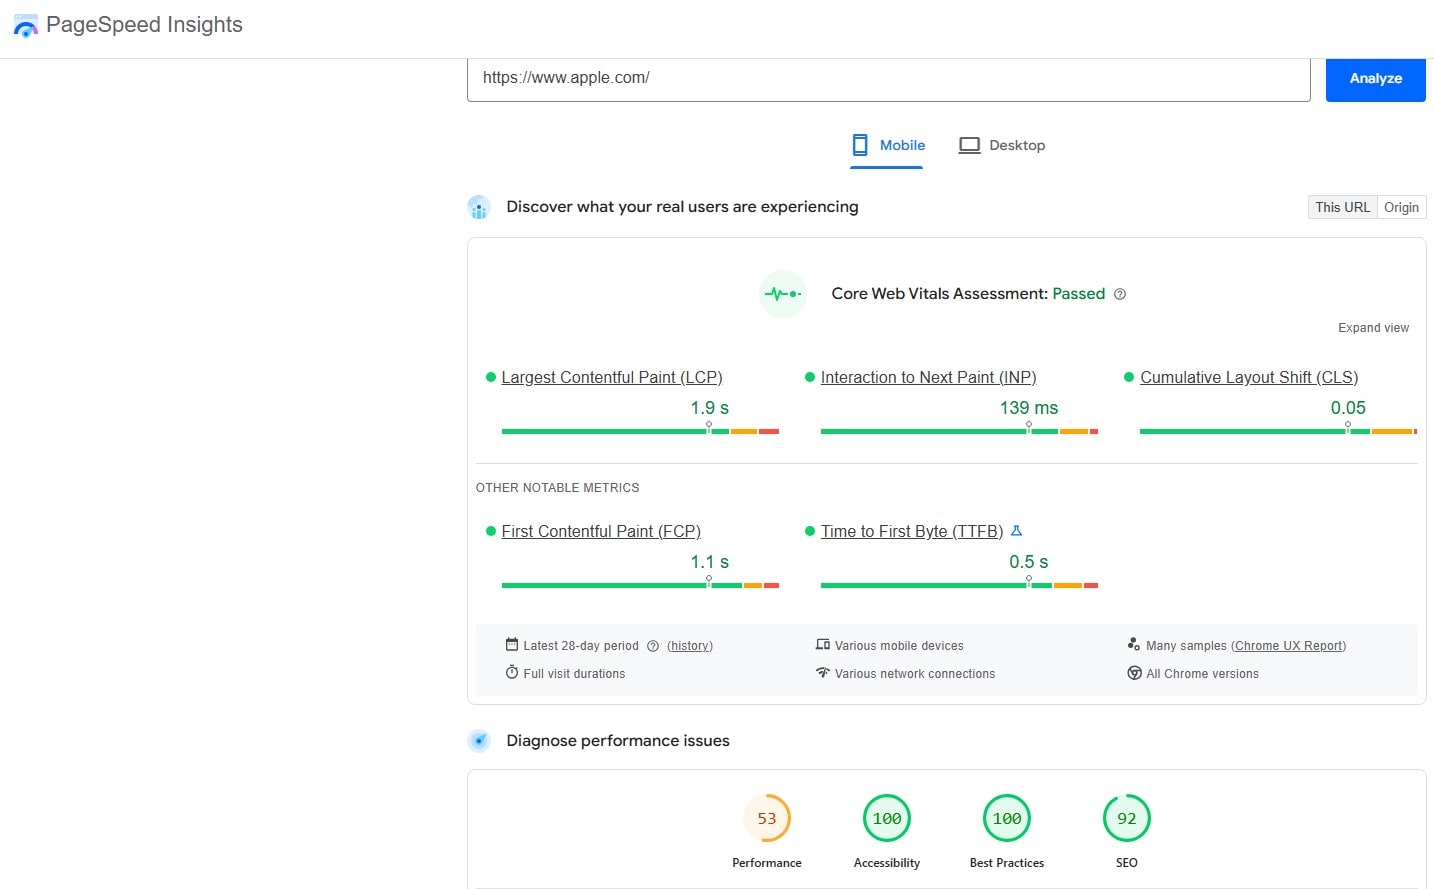
Task: Switch data scope to Origin
Action: (1401, 207)
